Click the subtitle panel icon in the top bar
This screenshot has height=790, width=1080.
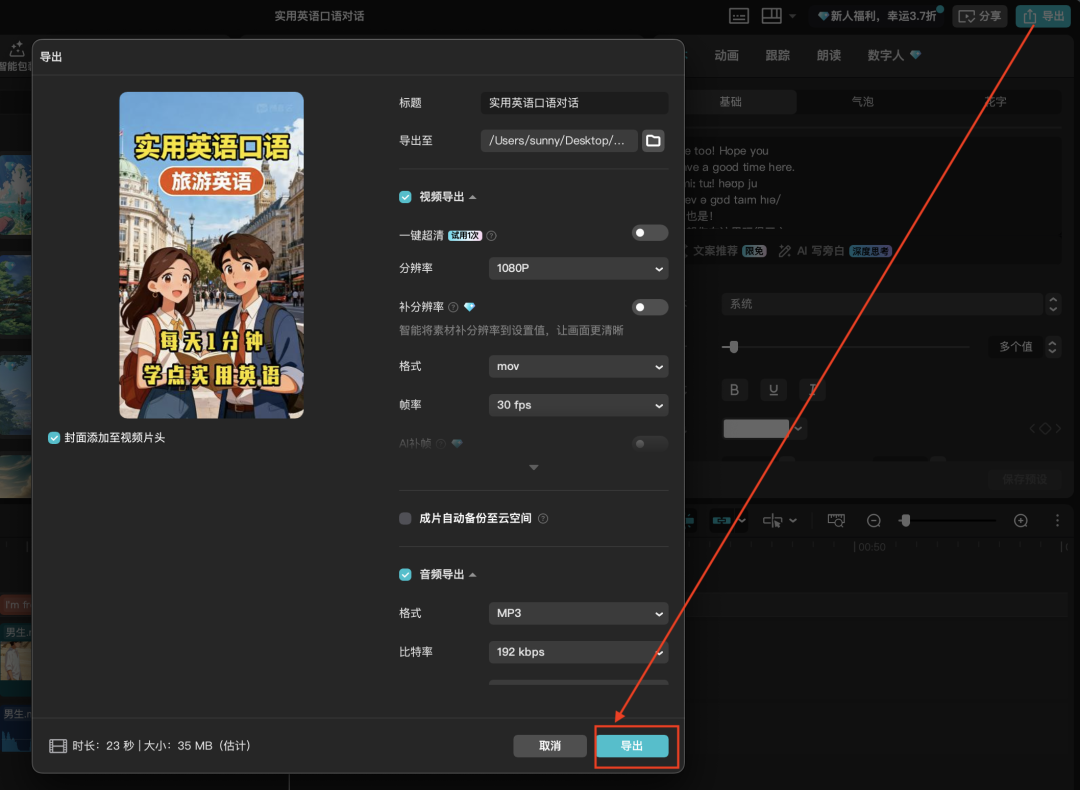[x=738, y=16]
